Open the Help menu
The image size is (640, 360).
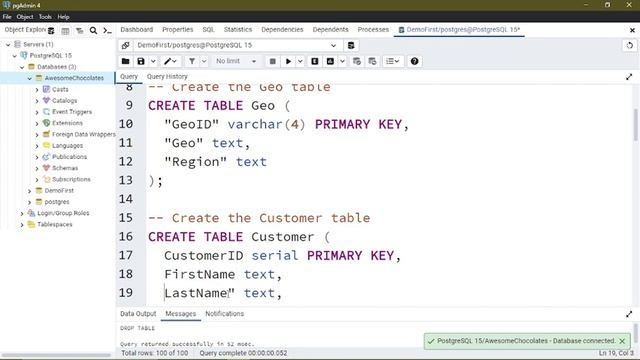coord(63,17)
